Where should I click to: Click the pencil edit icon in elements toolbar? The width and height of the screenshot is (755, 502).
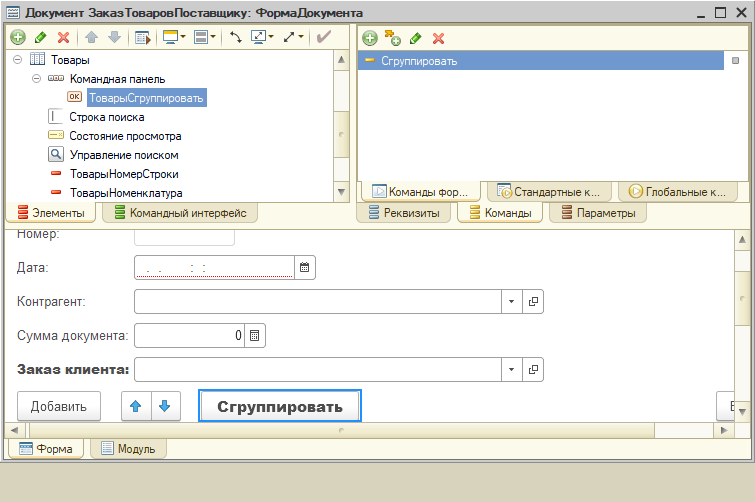(41, 37)
